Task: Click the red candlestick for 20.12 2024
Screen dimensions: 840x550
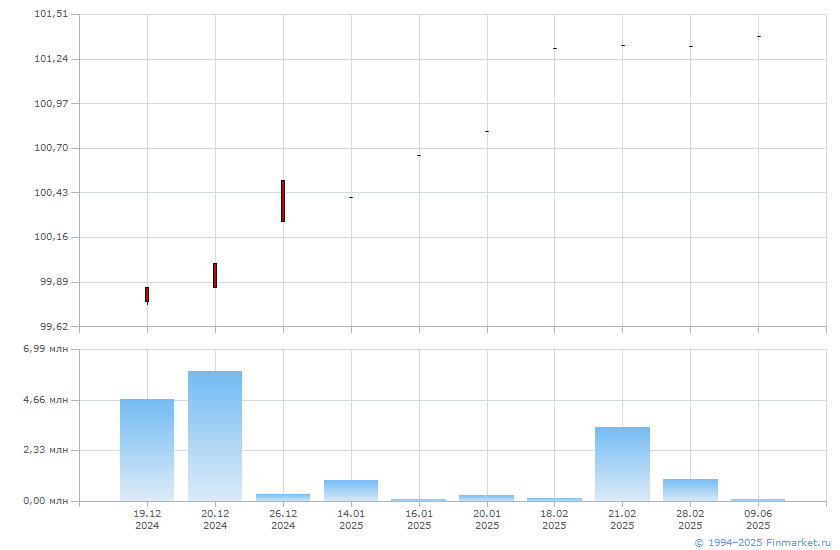Action: 215,275
